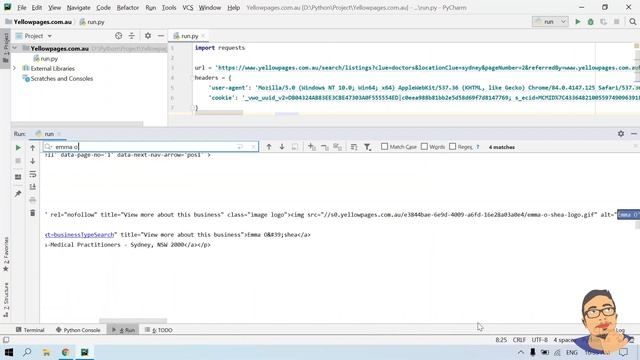Enable the Words checkbox
This screenshot has height=360, width=640.
click(x=424, y=146)
